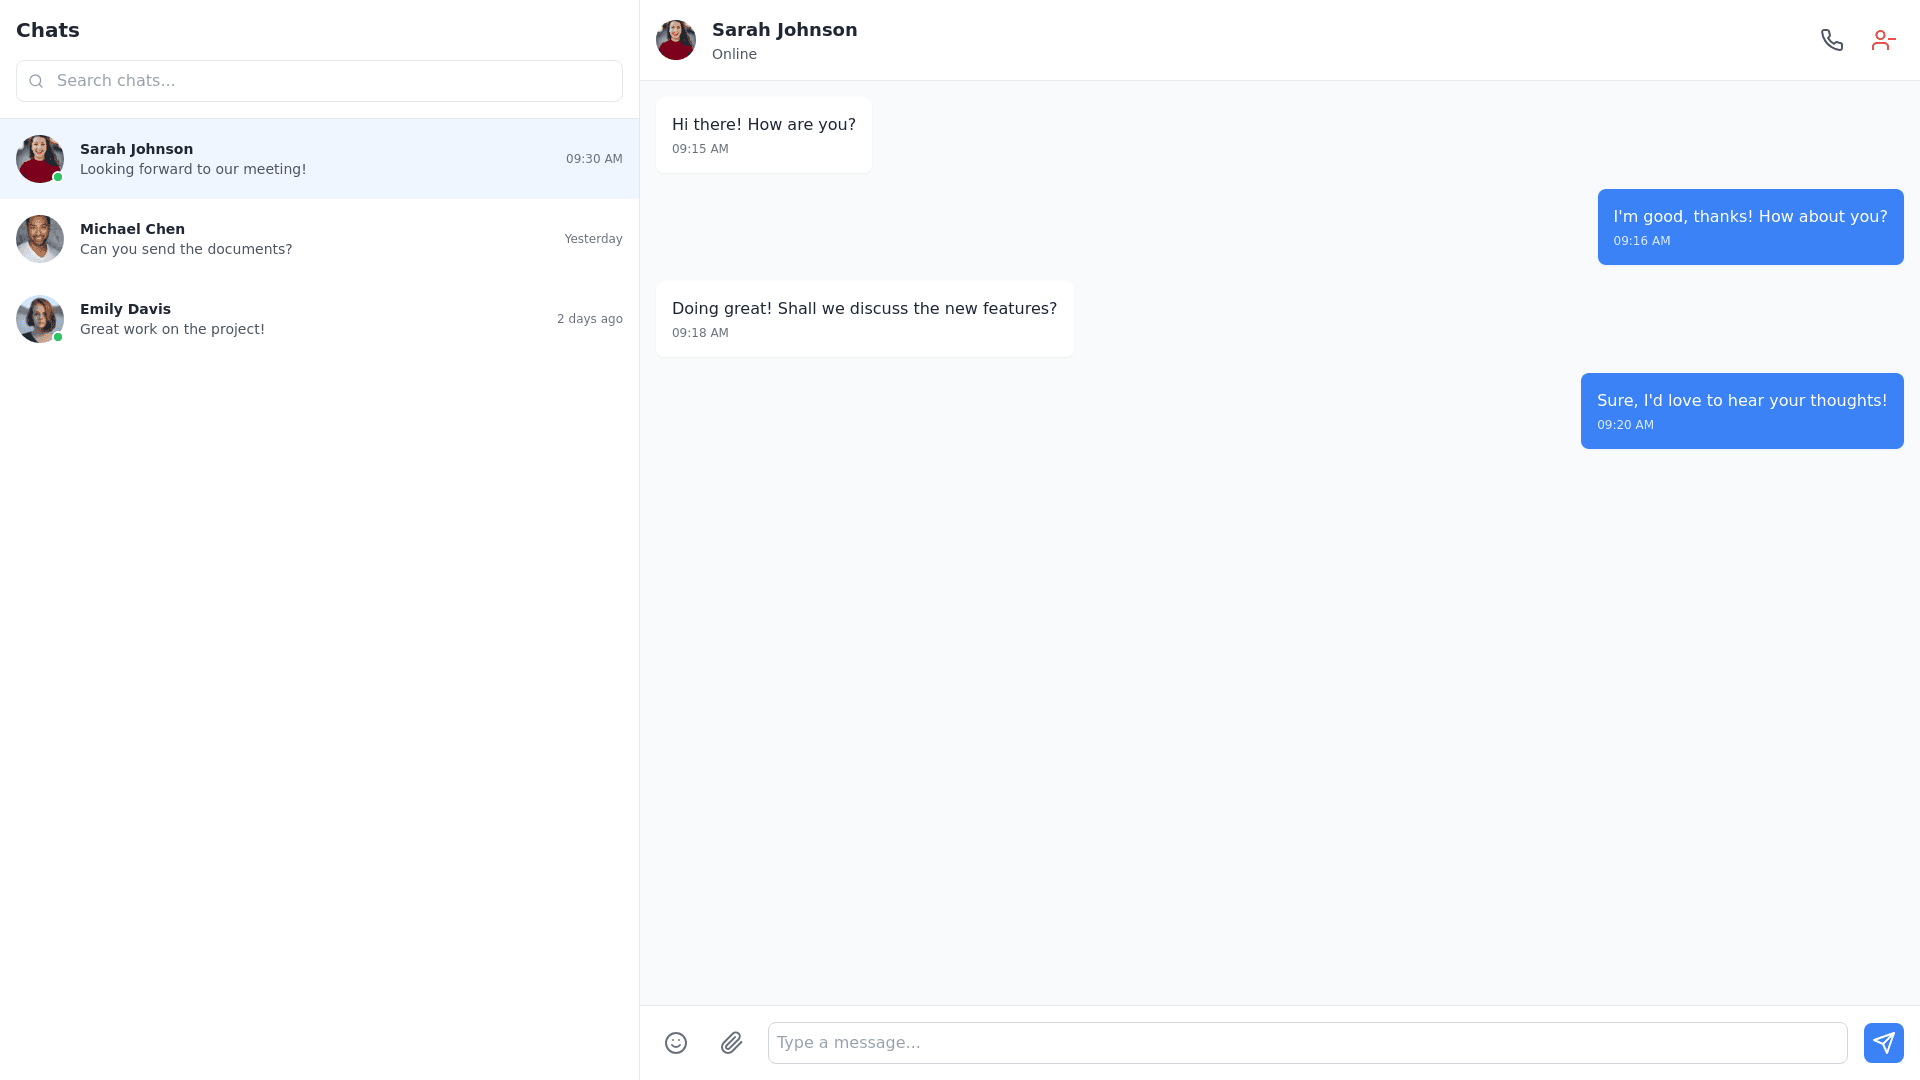Click the remove contact icon
1920x1080 pixels.
point(1883,40)
